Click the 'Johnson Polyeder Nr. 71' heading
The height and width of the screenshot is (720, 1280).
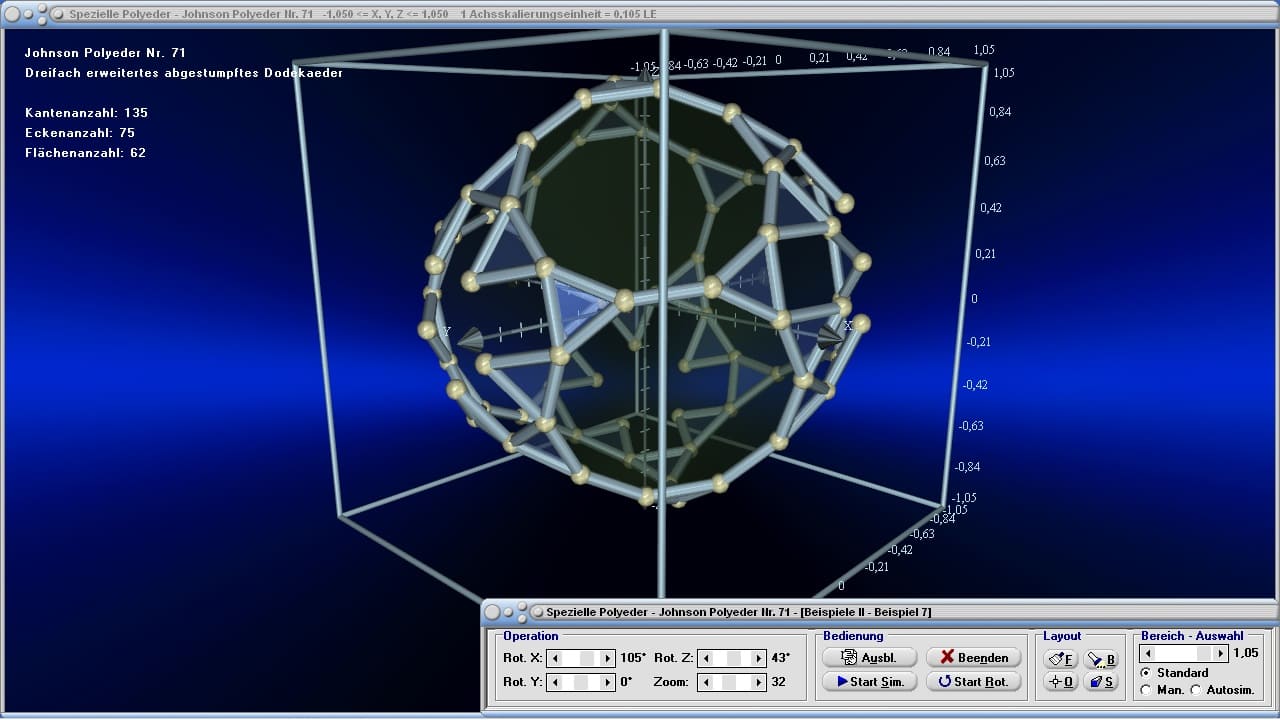click(x=105, y=53)
